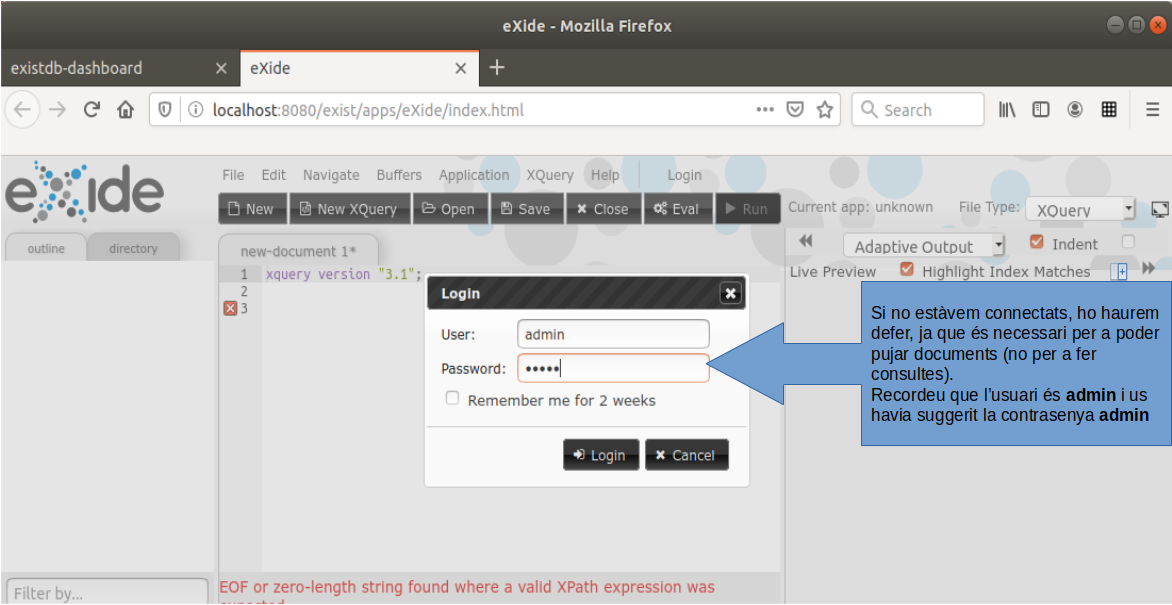Click the Filter by input field

(x=107, y=592)
